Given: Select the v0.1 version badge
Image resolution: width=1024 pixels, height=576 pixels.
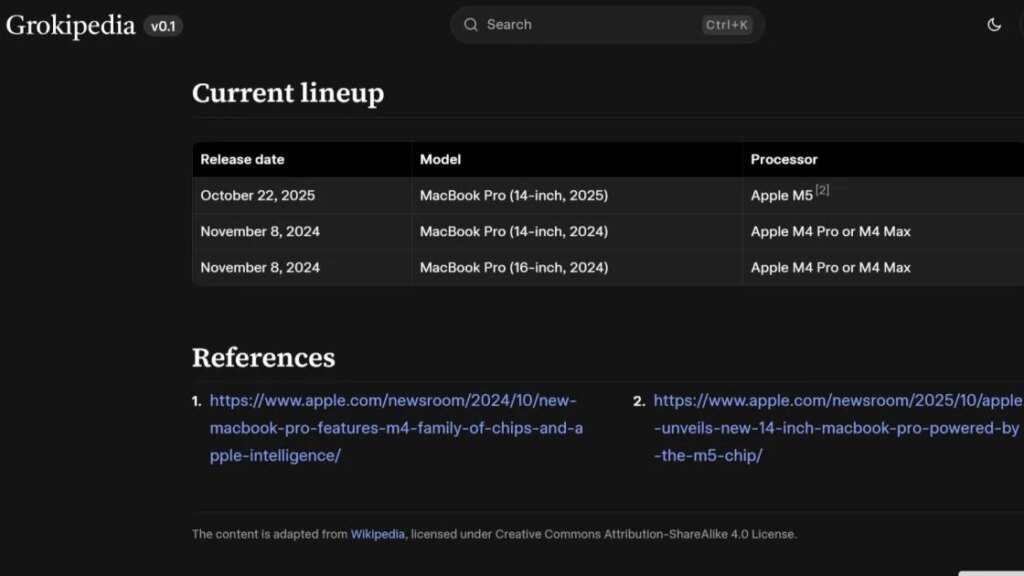Looking at the screenshot, I should click(163, 26).
